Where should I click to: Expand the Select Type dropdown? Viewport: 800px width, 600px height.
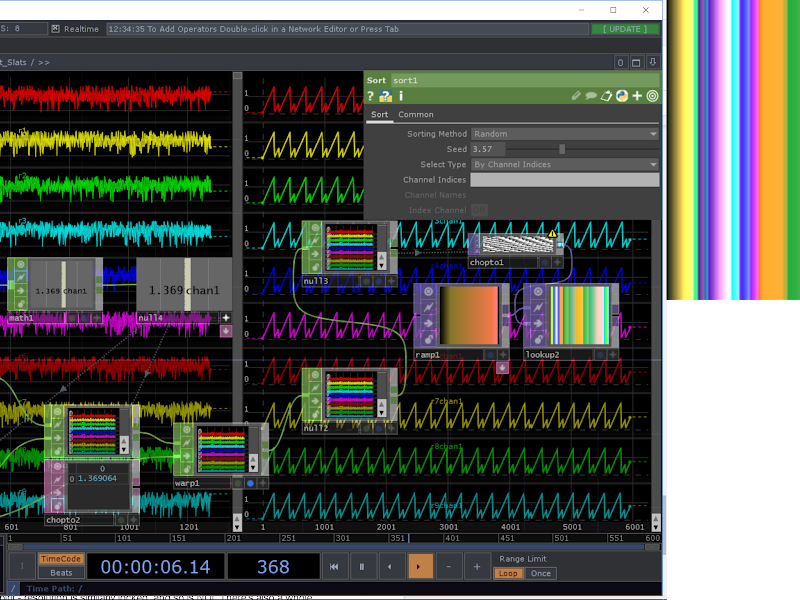[x=565, y=164]
